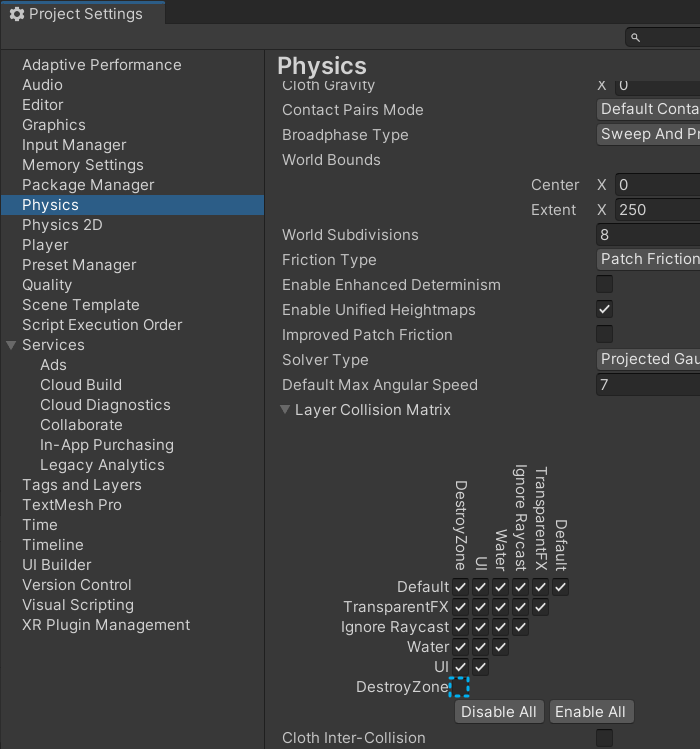Open Contact Pairs Mode dropdown

click(x=648, y=109)
